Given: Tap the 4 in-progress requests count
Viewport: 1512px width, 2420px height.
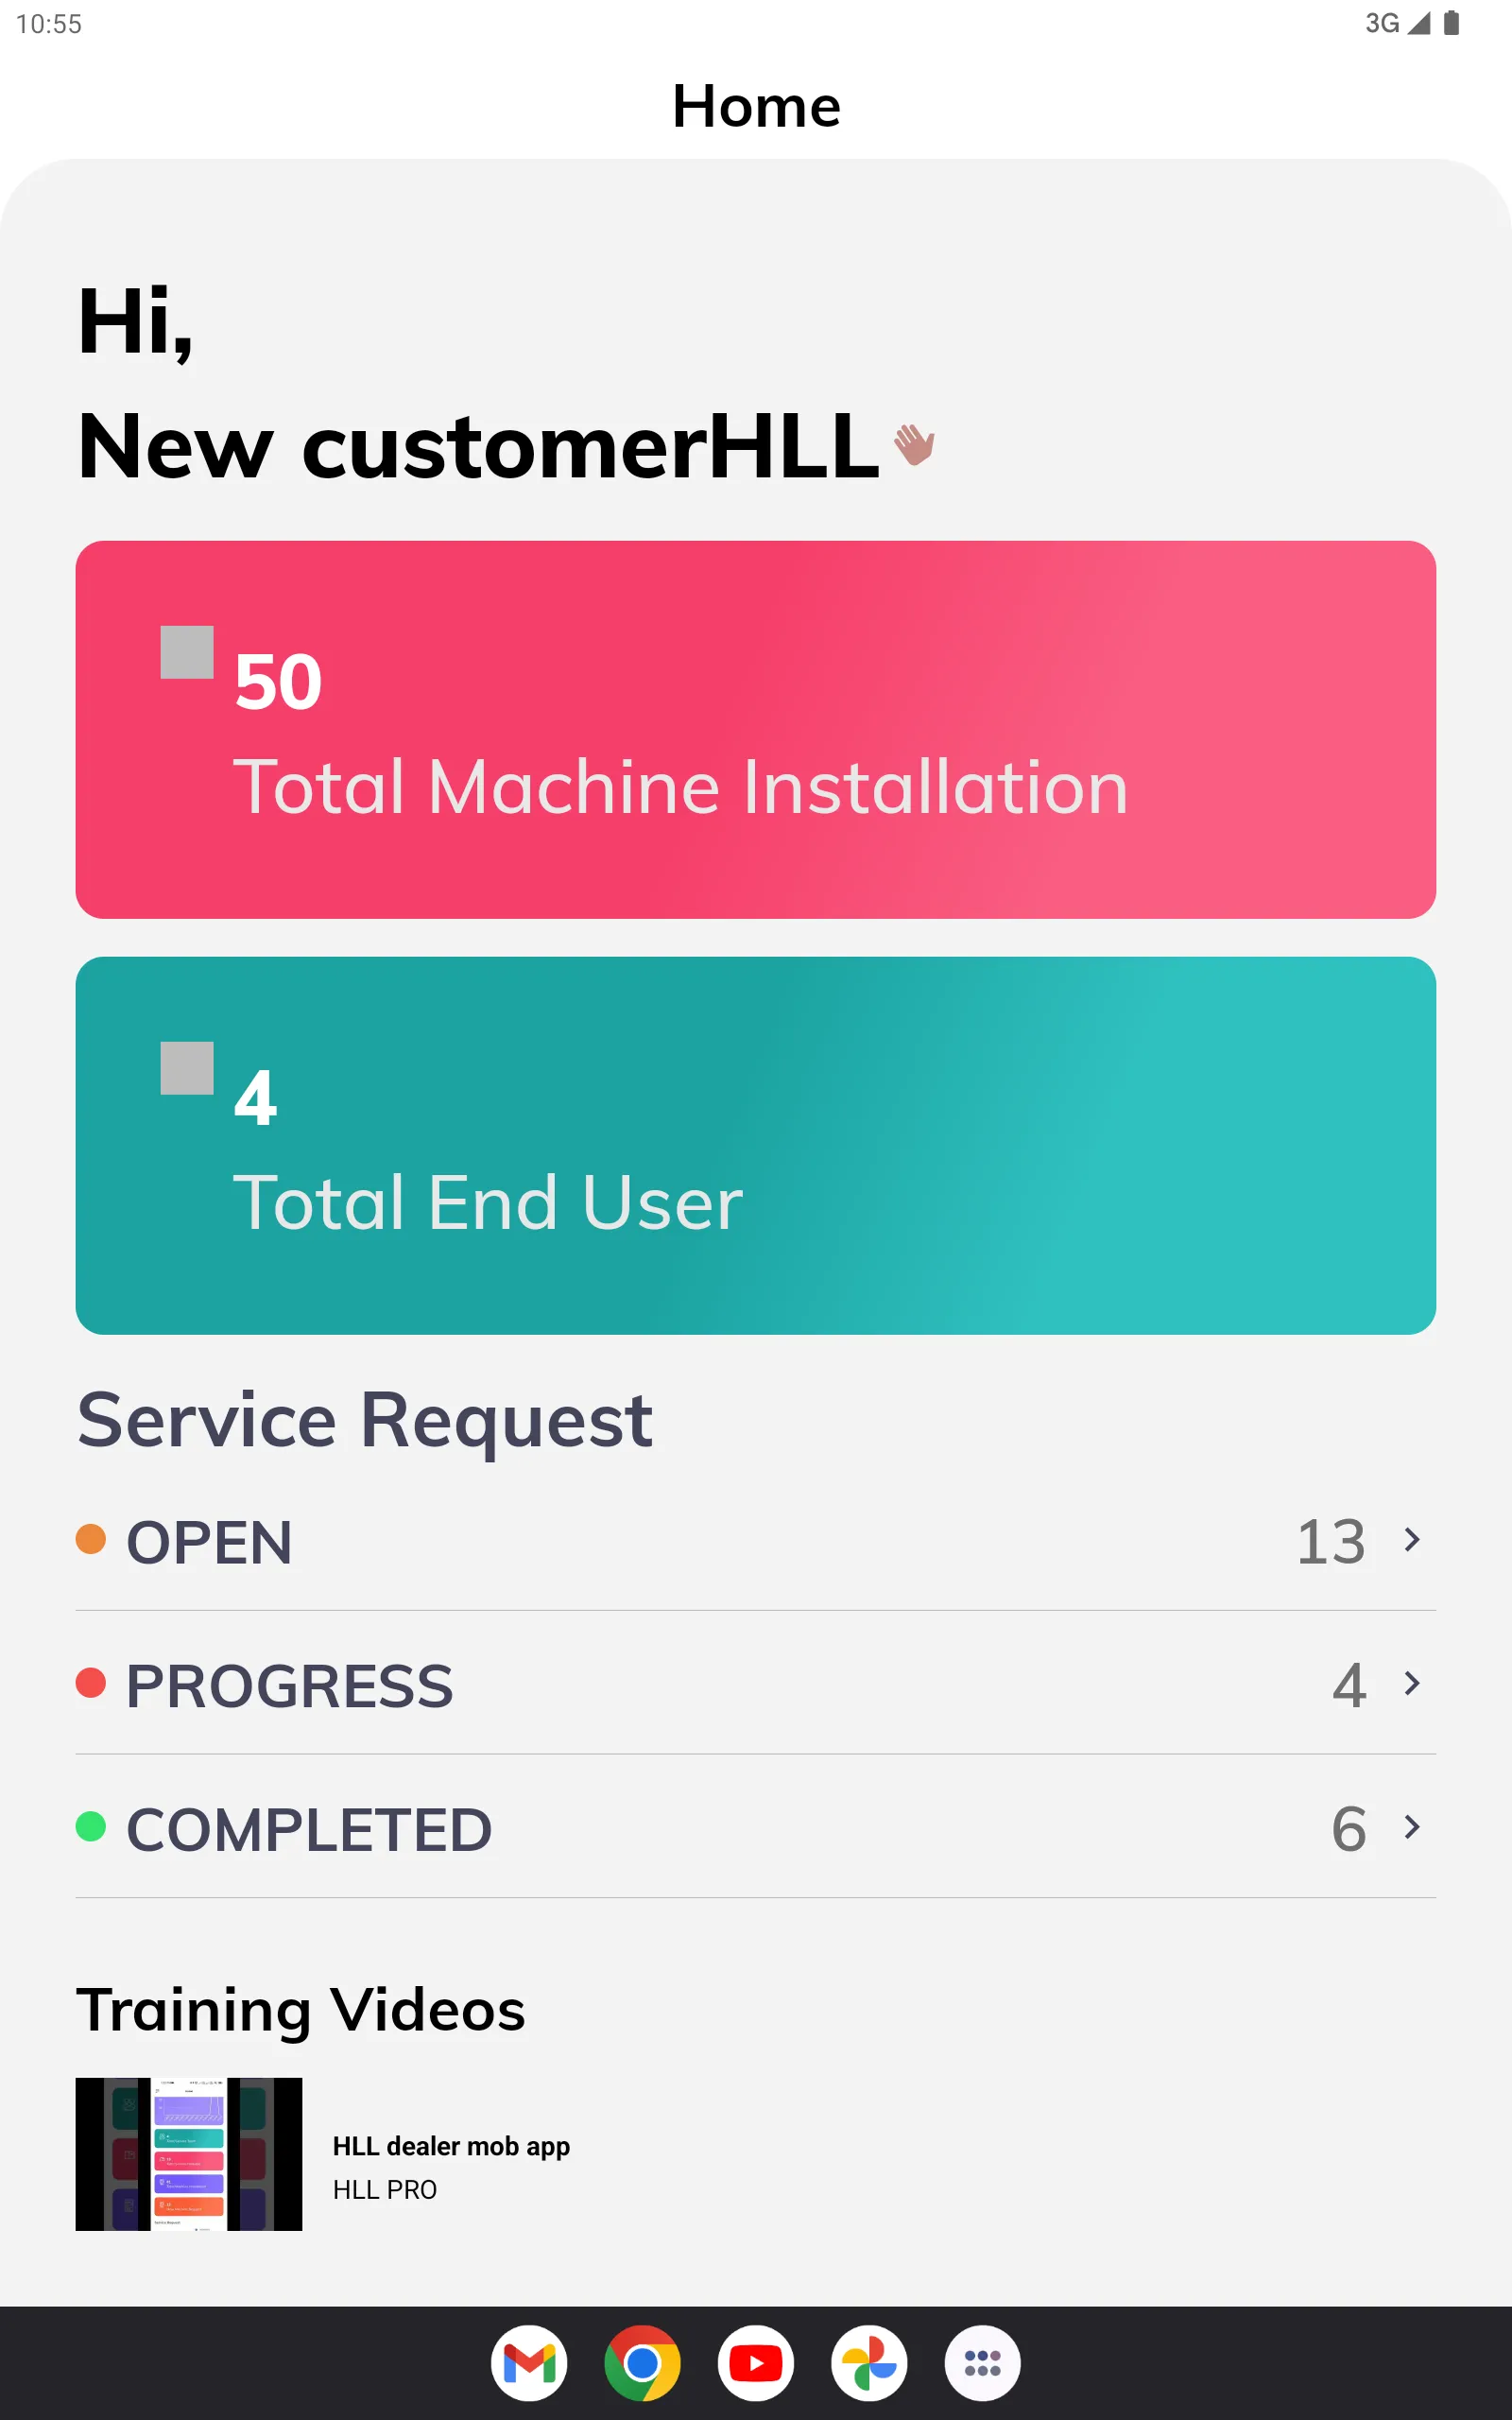Looking at the screenshot, I should [x=1349, y=1685].
